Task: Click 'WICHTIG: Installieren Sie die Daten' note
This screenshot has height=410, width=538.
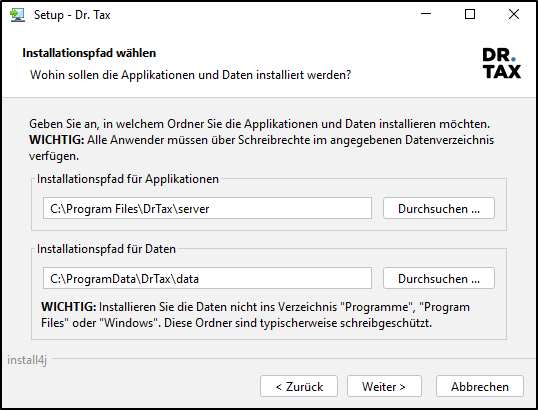Action: [x=255, y=315]
